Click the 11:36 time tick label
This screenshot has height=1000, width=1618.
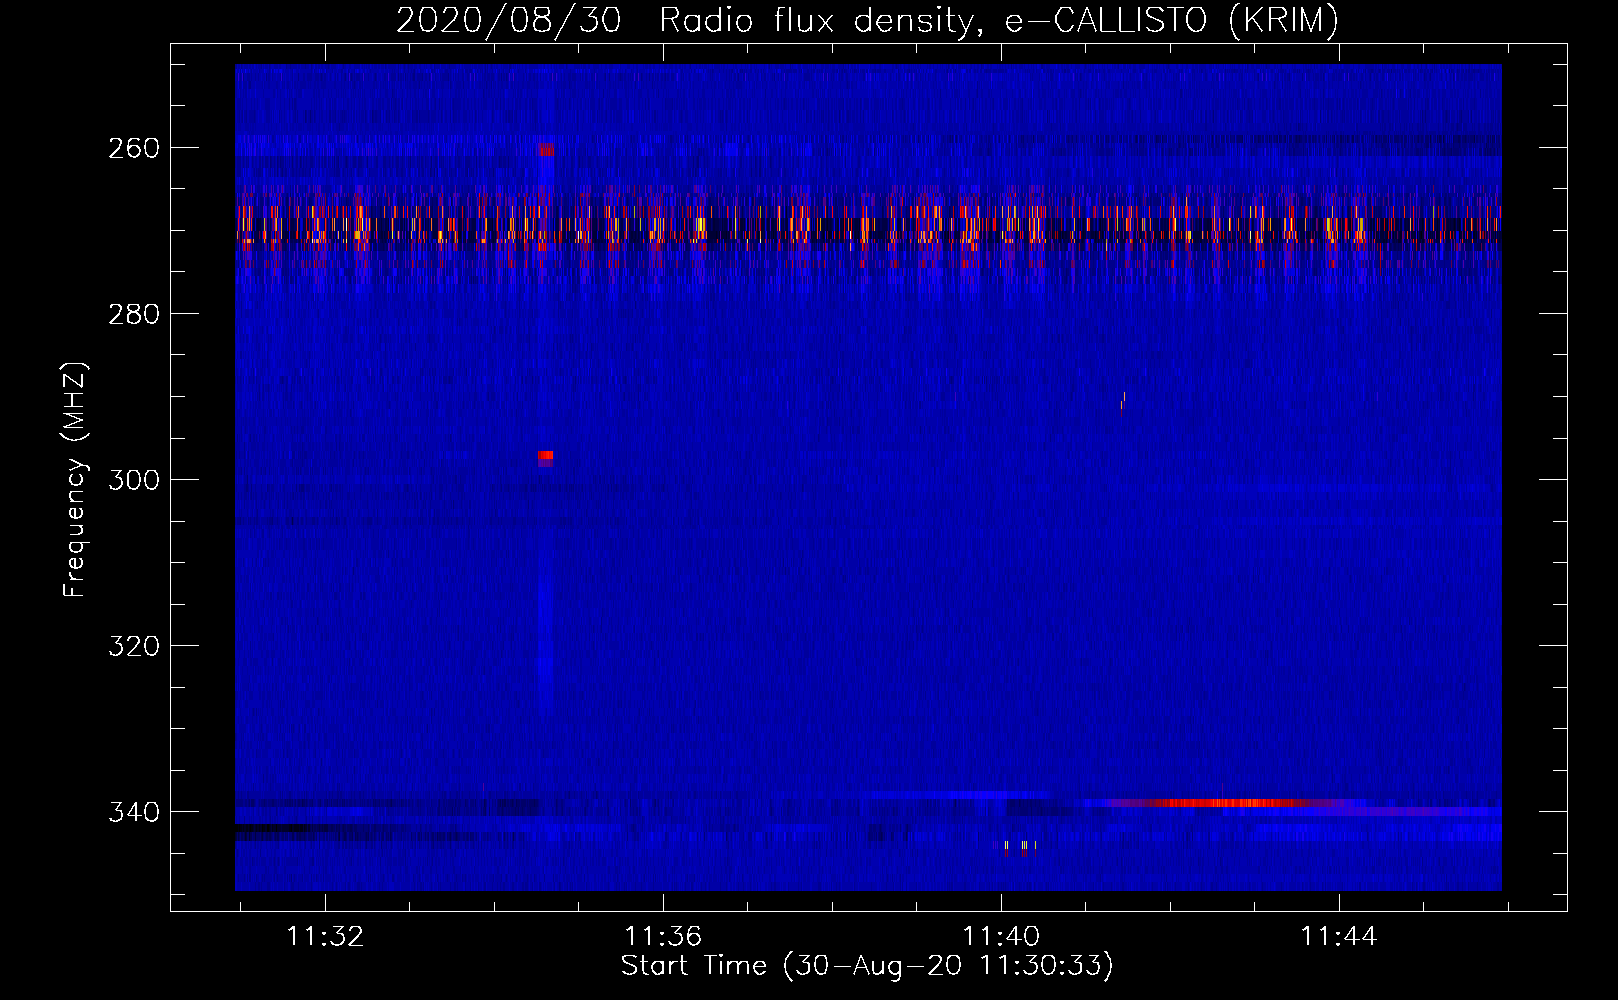(663, 937)
